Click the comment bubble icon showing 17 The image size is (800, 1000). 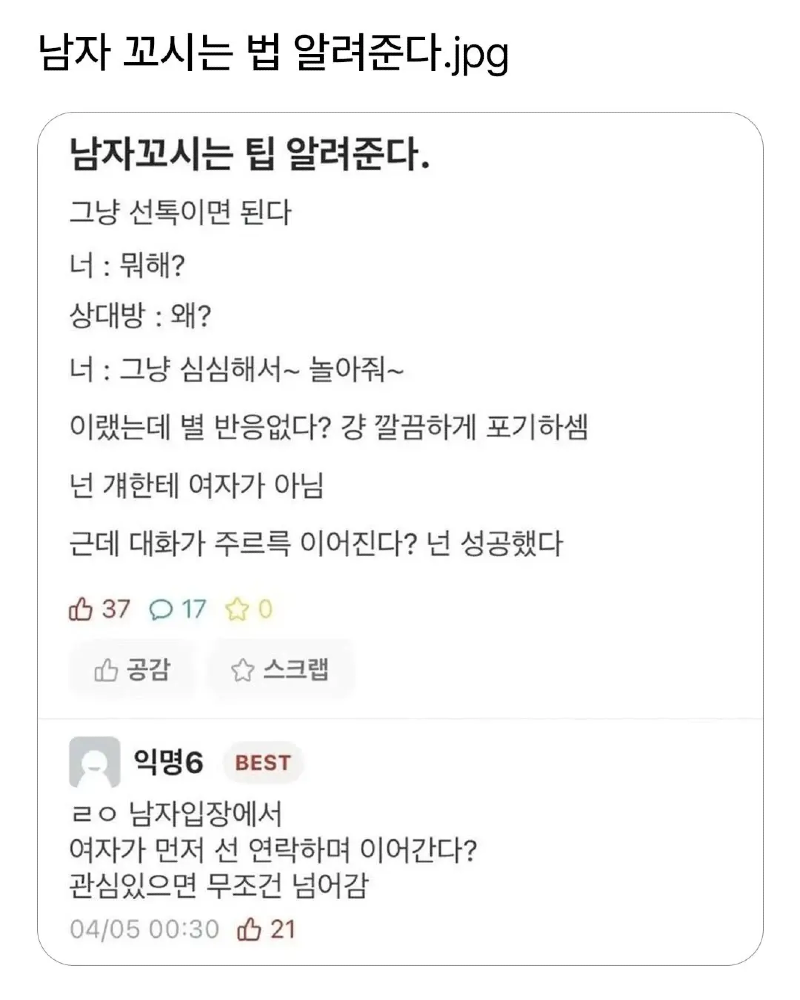160,608
